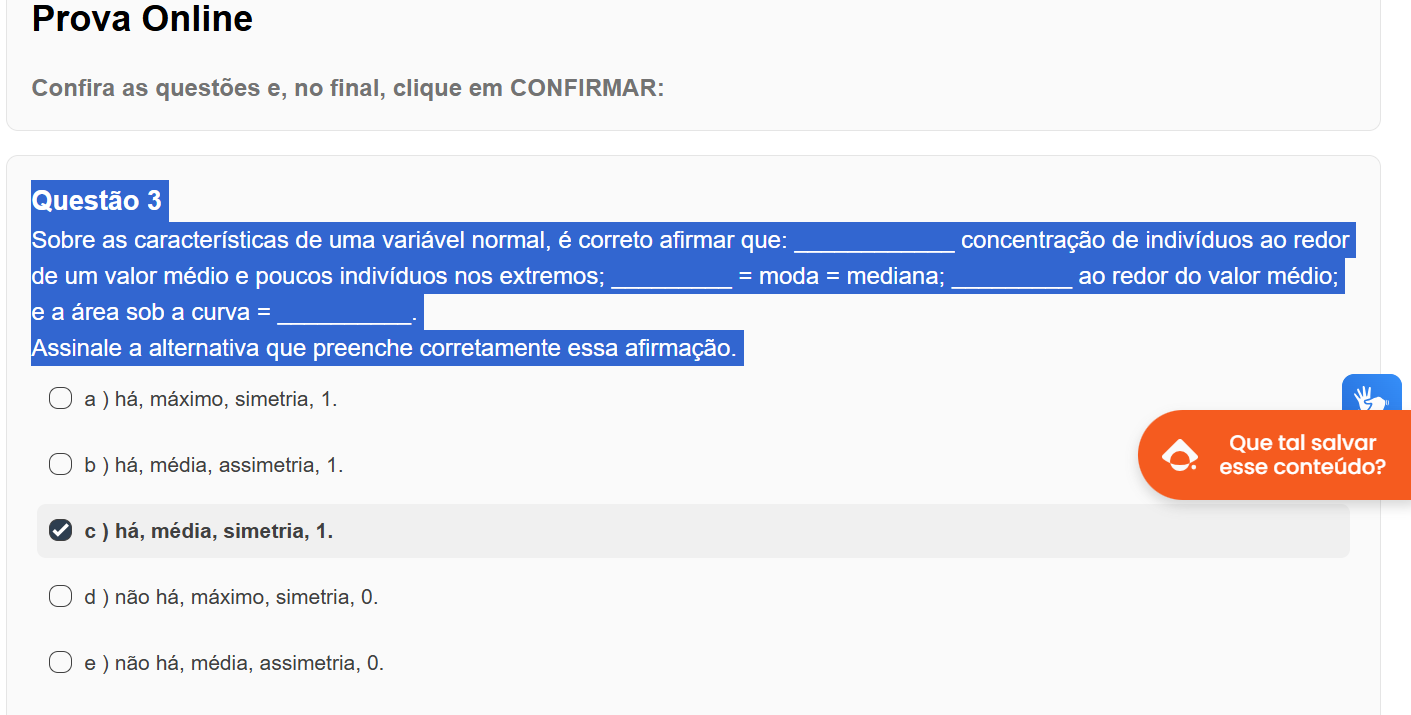This screenshot has width=1411, height=715.
Task: Select radio option d) não há, máximo
Action: [61, 597]
